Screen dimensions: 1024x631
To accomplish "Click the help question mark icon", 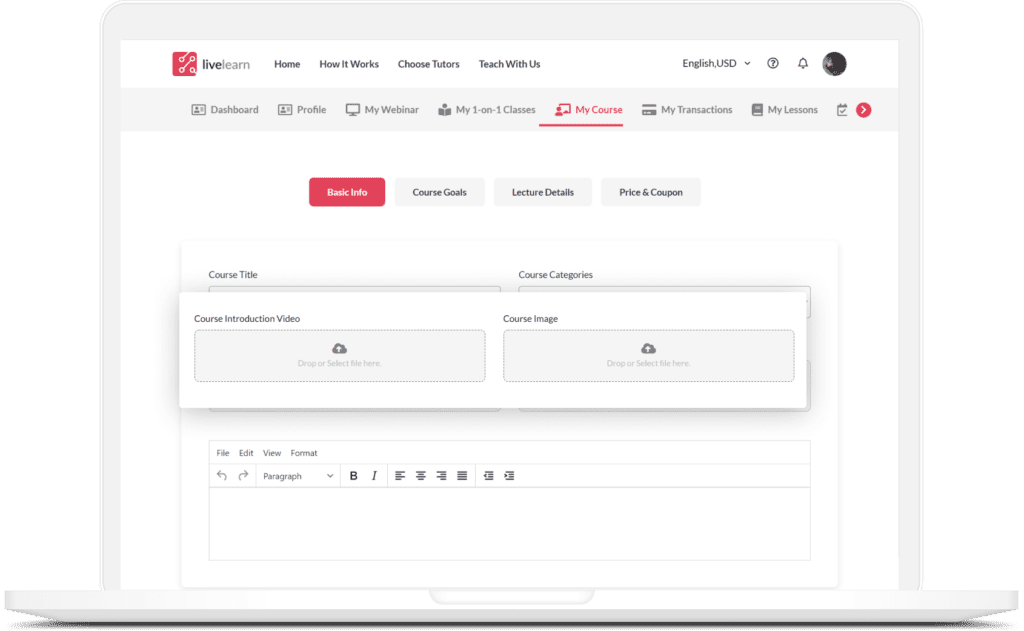I will coord(772,63).
